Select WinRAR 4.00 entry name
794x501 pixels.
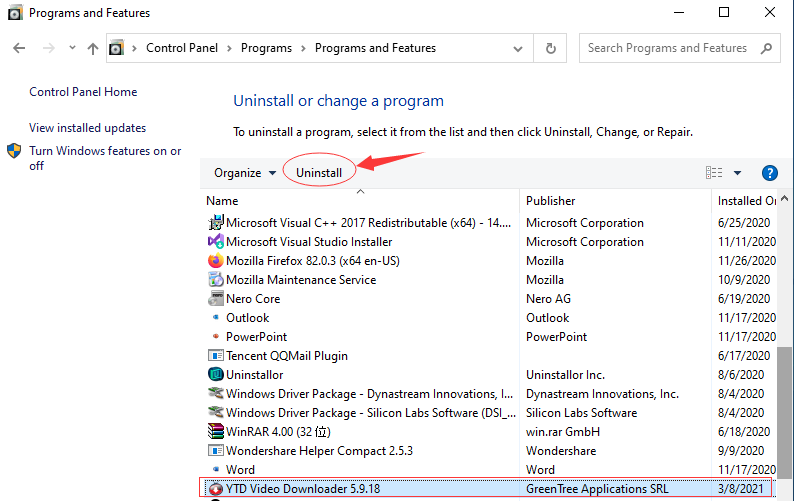[278, 432]
